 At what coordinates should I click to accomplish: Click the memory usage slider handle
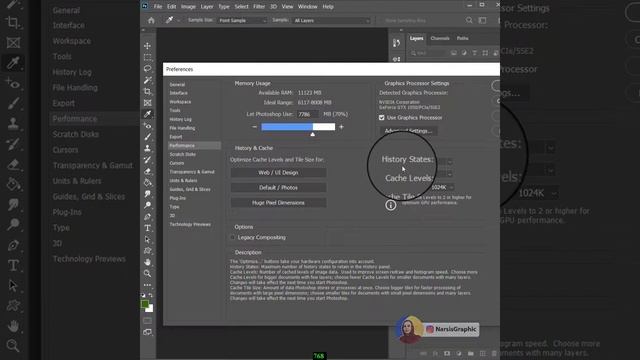[313, 134]
